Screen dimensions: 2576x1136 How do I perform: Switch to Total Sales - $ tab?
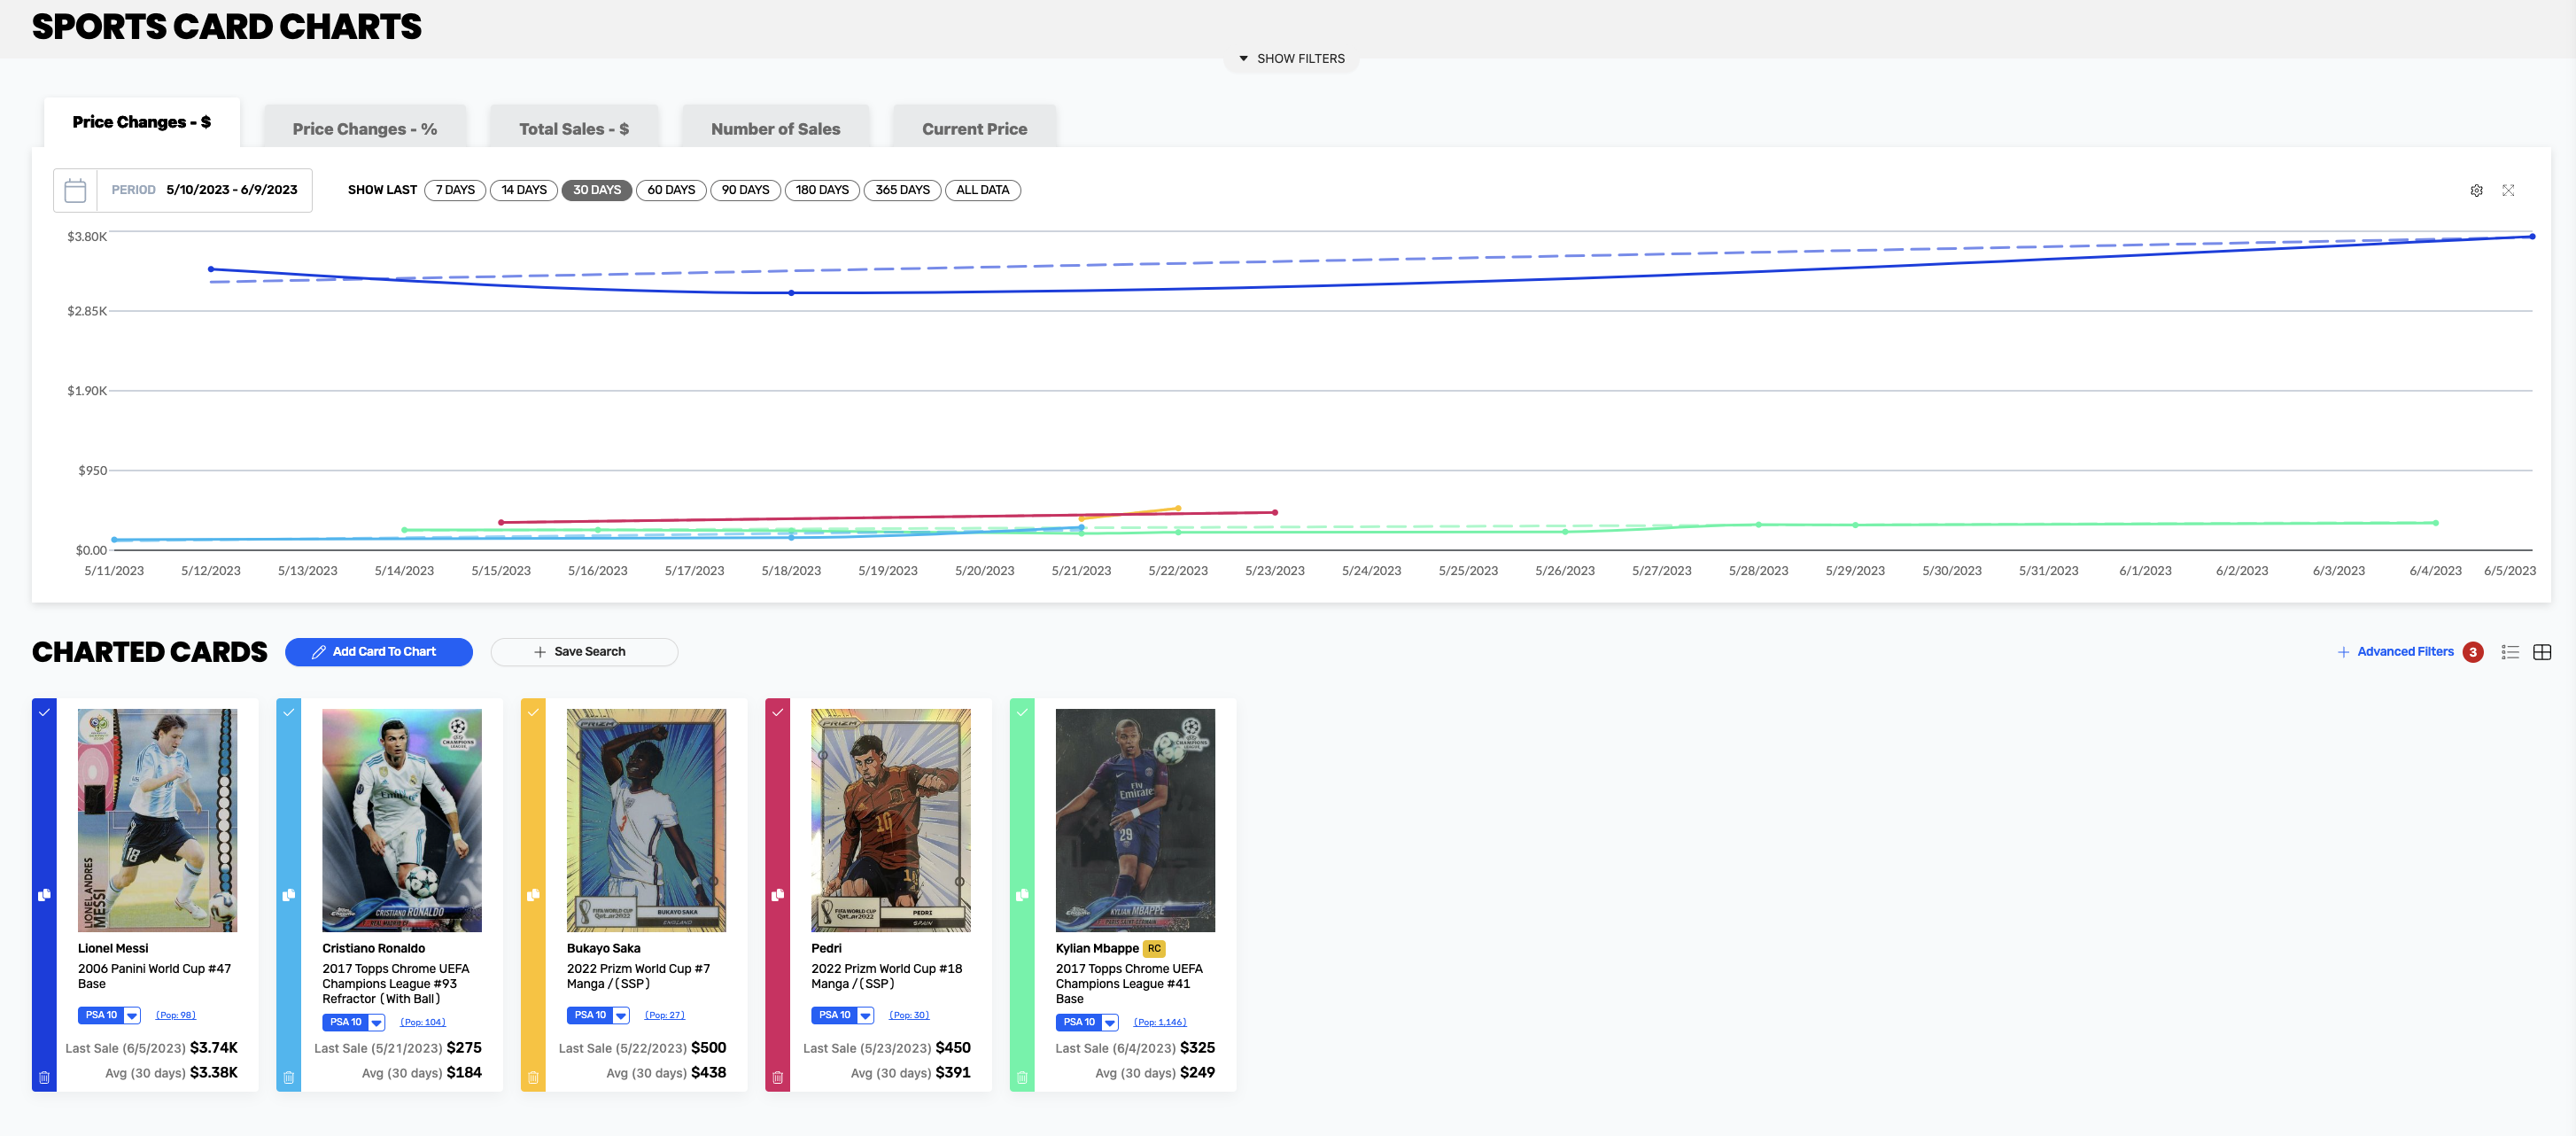pos(574,128)
